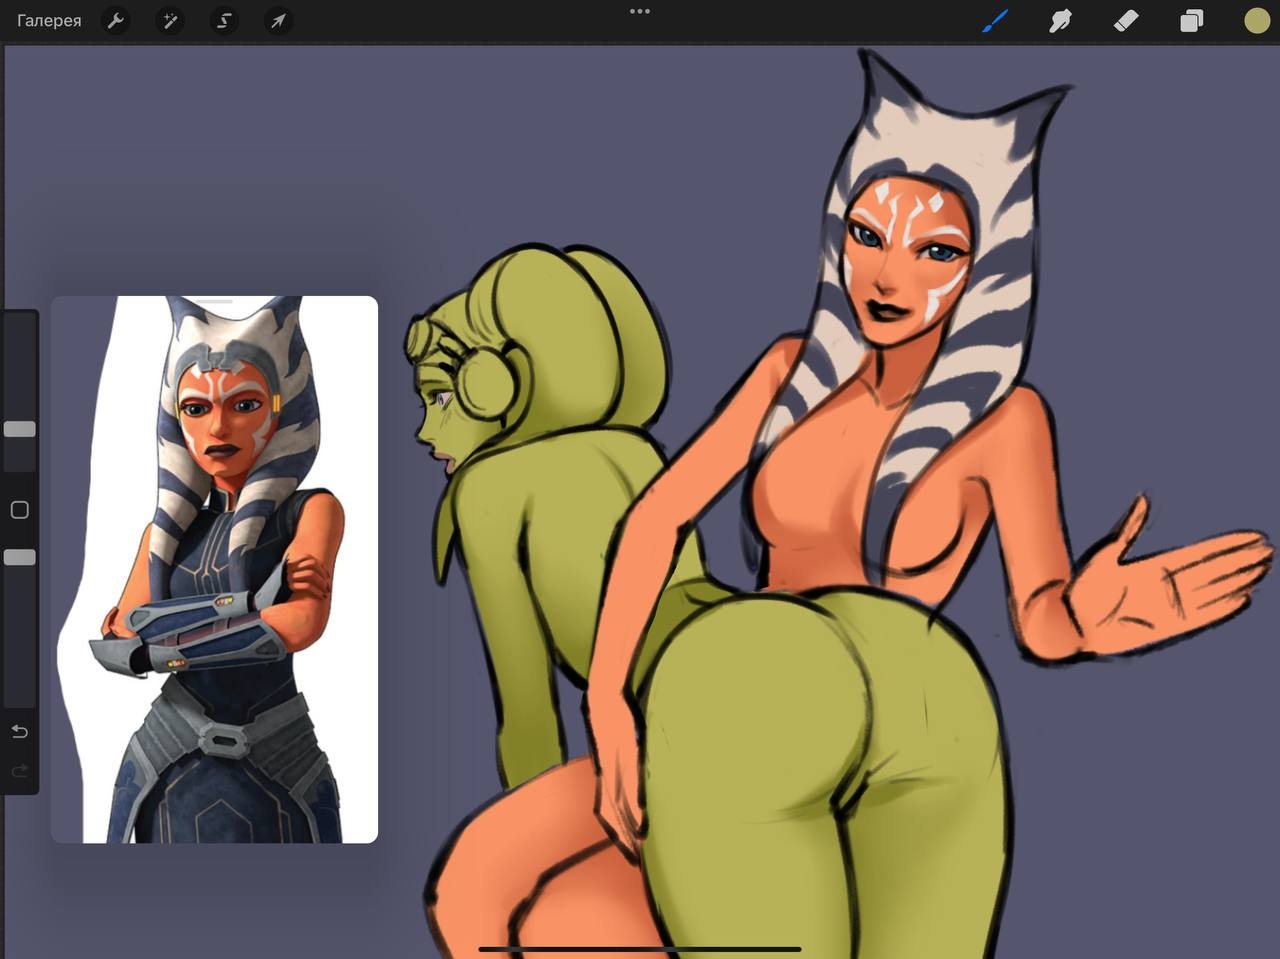Click the greyed-out redo arrow
The image size is (1280, 959).
(19, 771)
